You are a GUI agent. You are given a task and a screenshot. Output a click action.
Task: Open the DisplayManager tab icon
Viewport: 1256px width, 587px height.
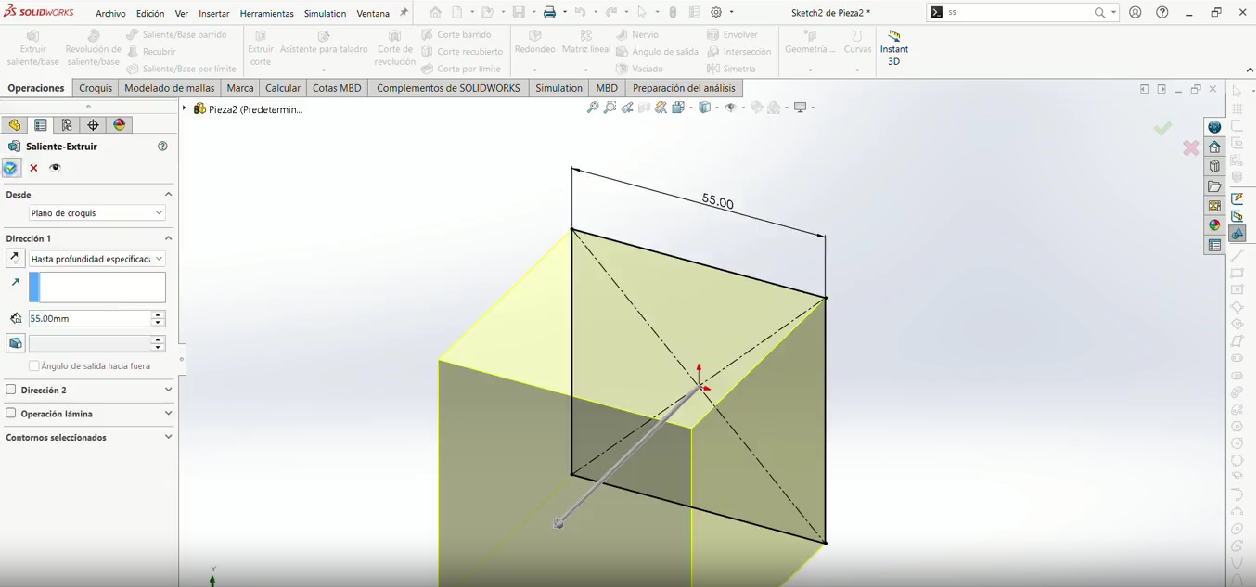120,125
